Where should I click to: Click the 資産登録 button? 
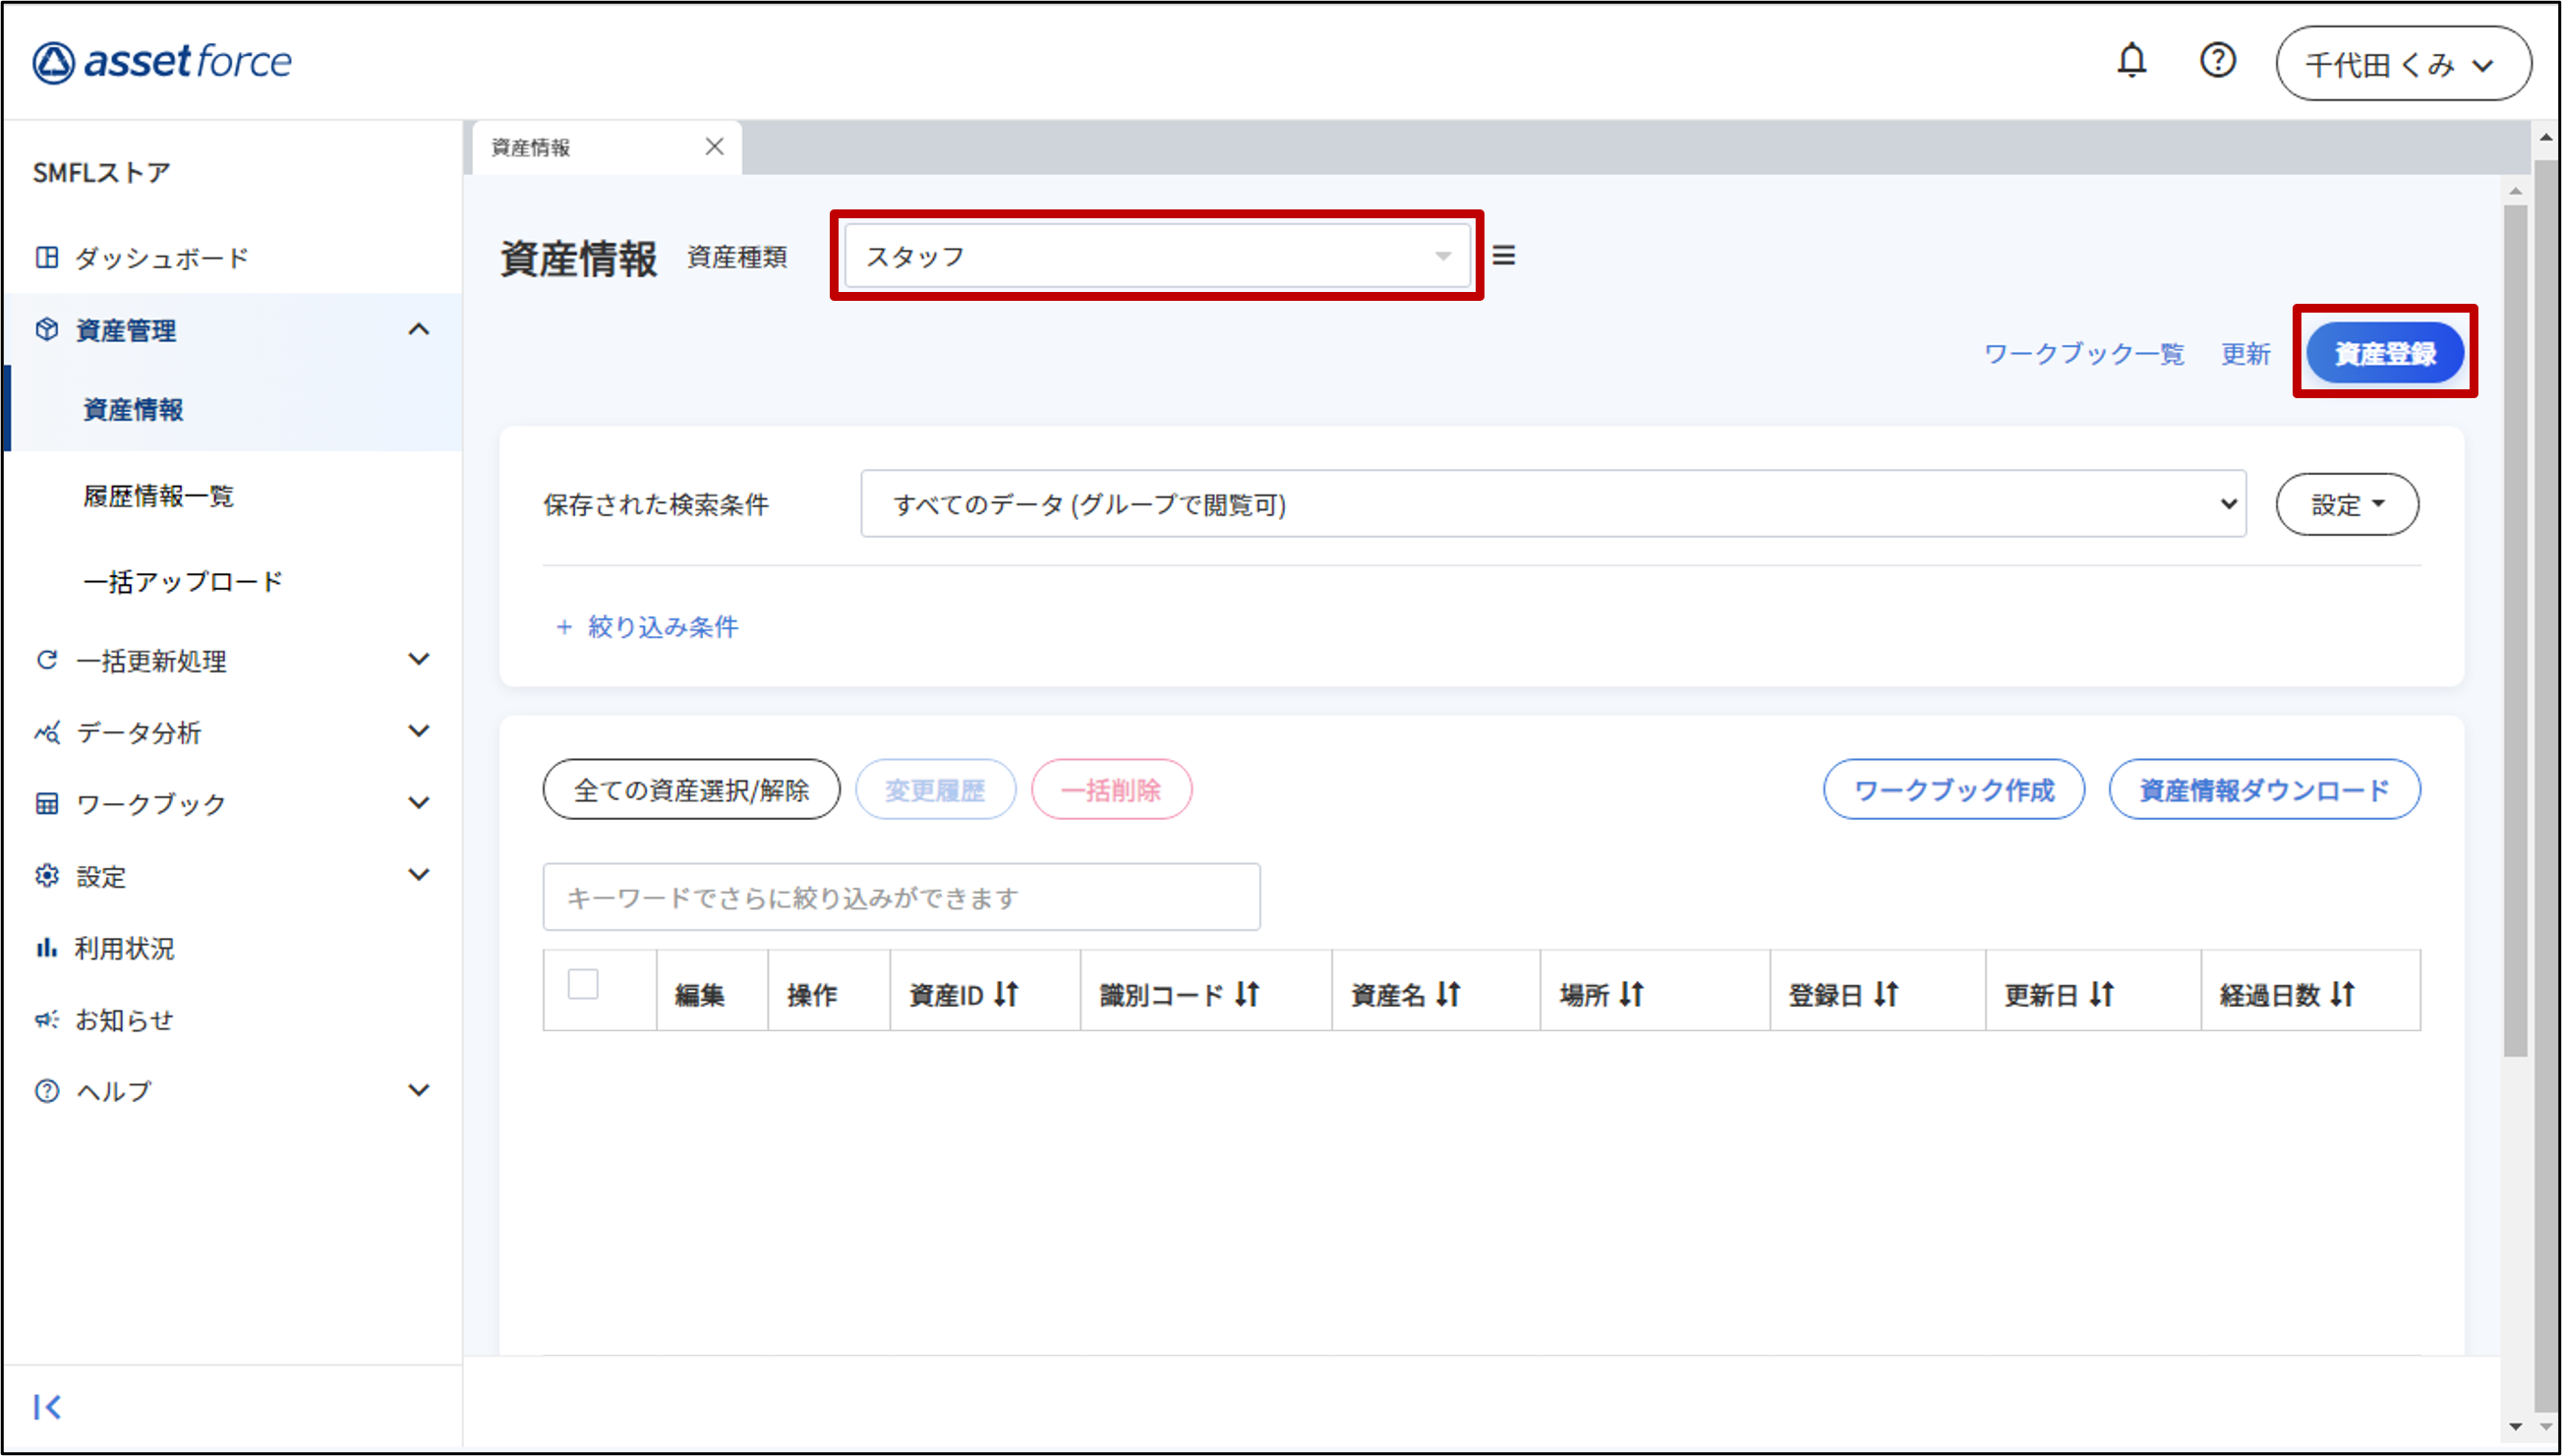click(x=2384, y=353)
